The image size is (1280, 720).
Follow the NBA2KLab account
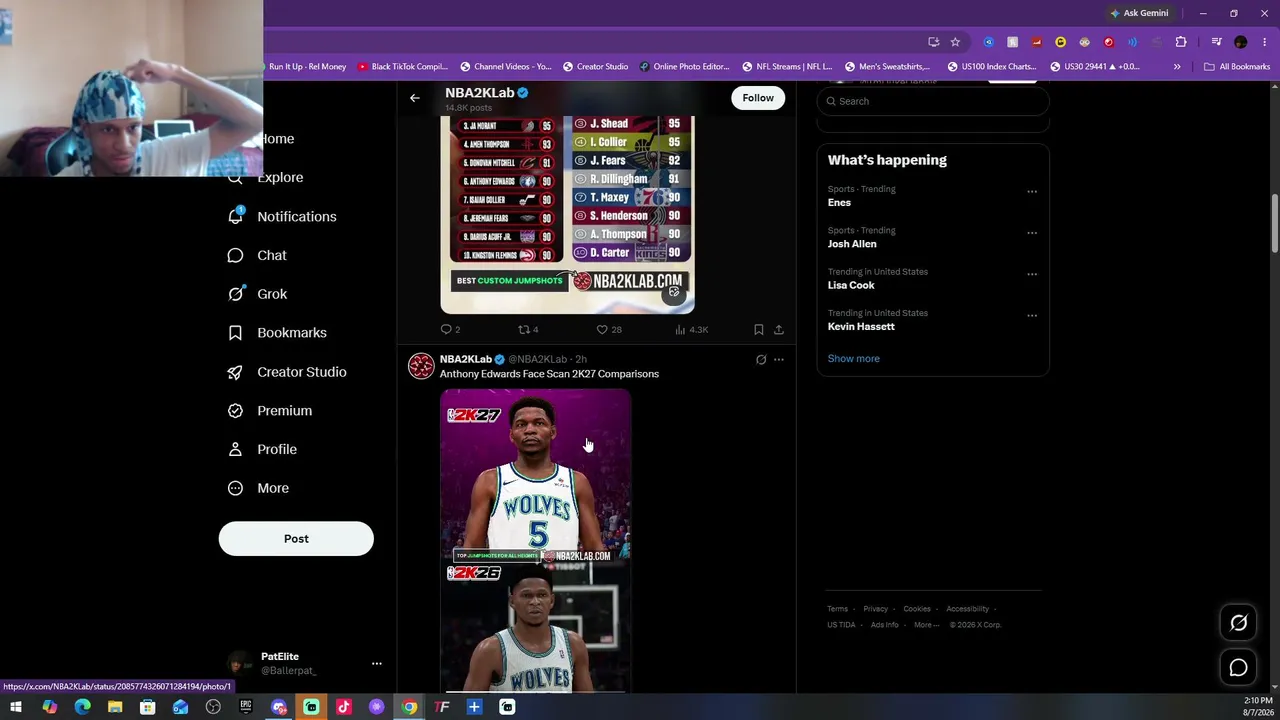pyautogui.click(x=758, y=98)
